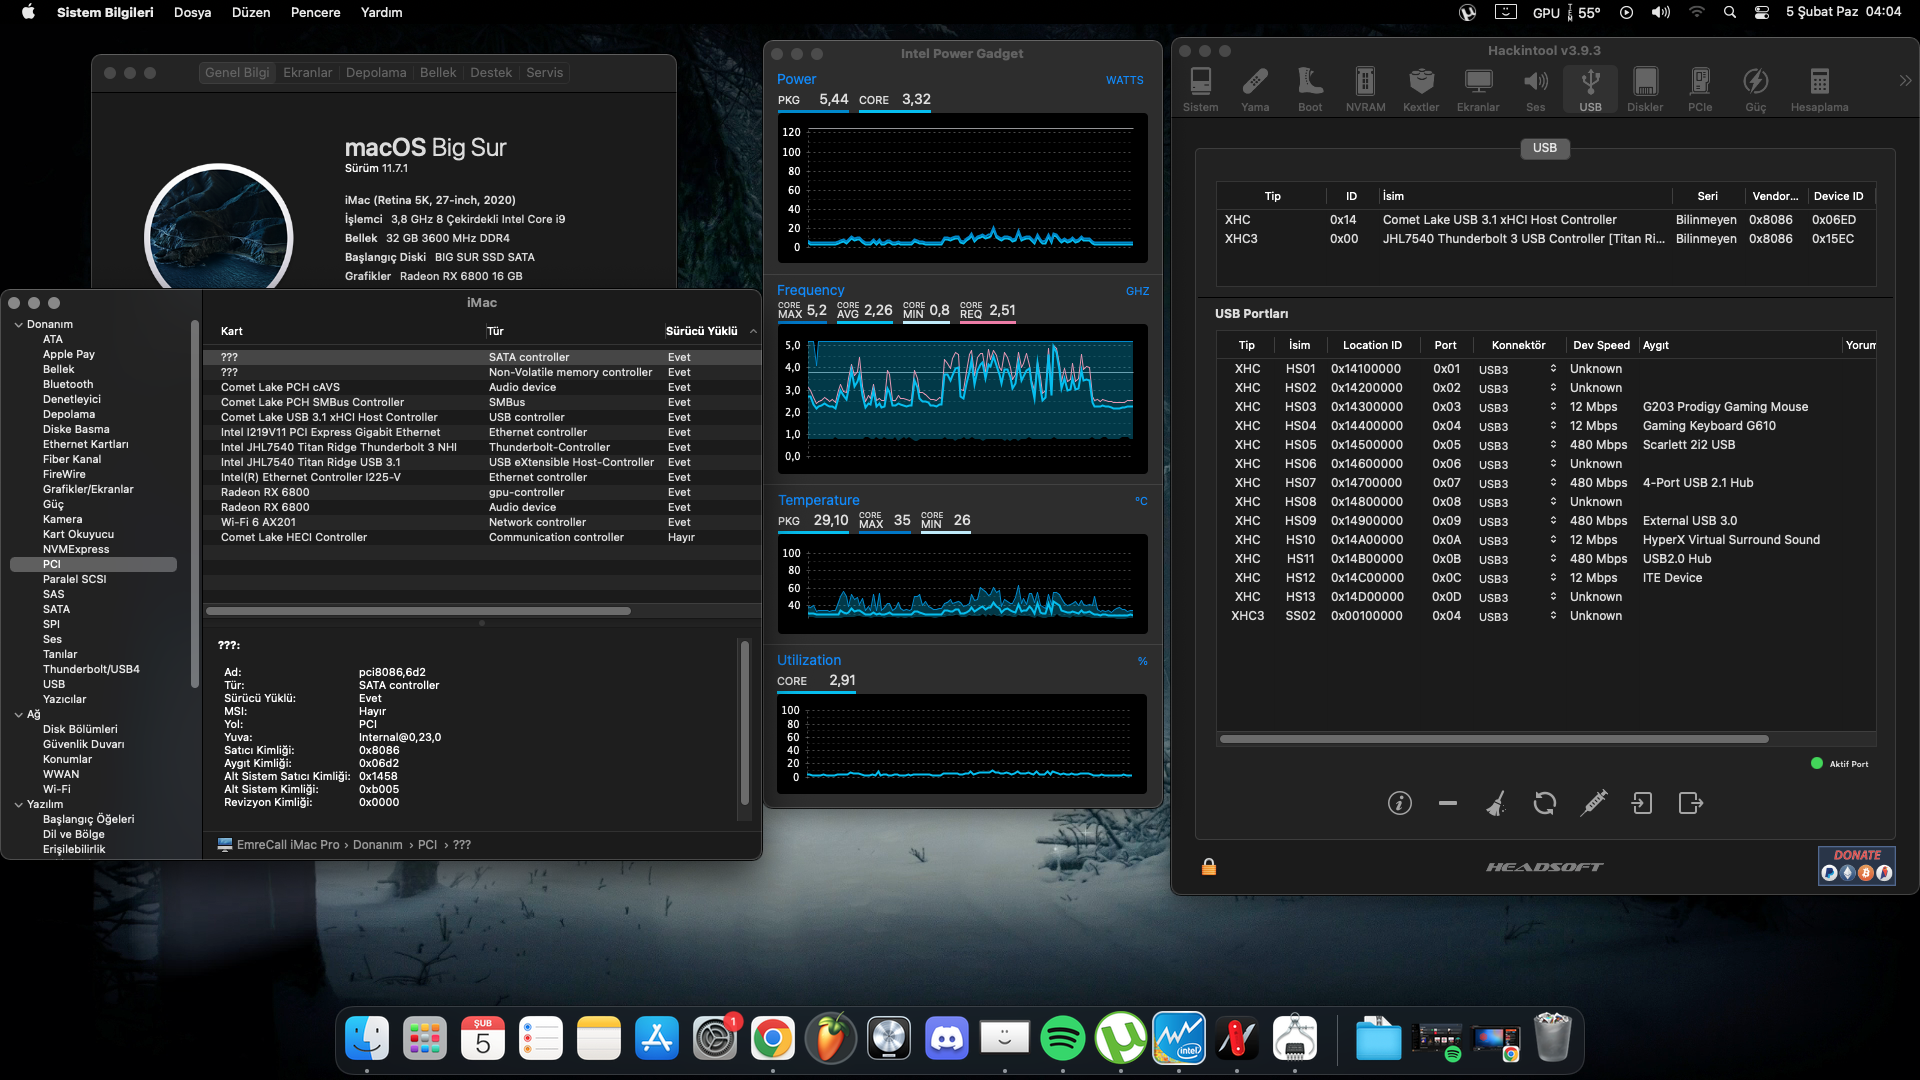Screen dimensions: 1920x1080
Task: Select Thunderbolt/USB4 in the sidebar
Action: [x=91, y=669]
